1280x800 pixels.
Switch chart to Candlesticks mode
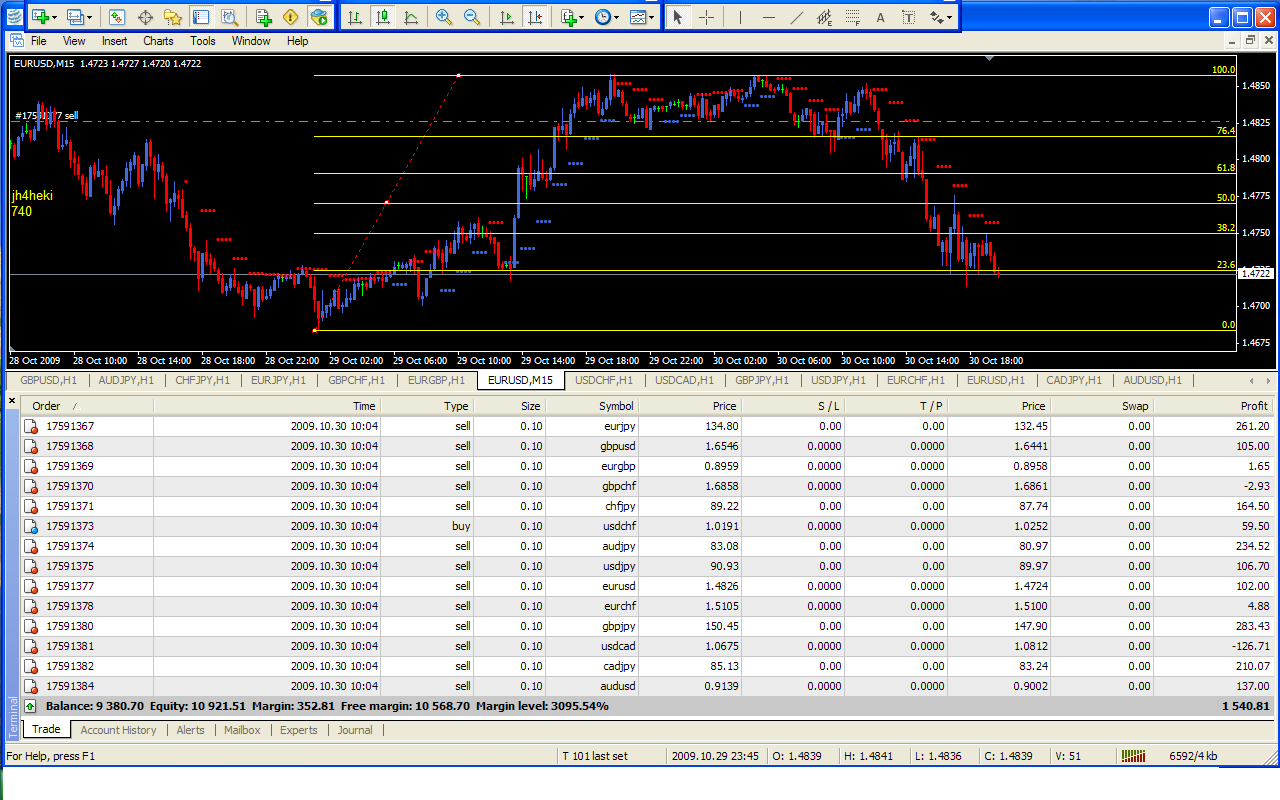click(382, 16)
